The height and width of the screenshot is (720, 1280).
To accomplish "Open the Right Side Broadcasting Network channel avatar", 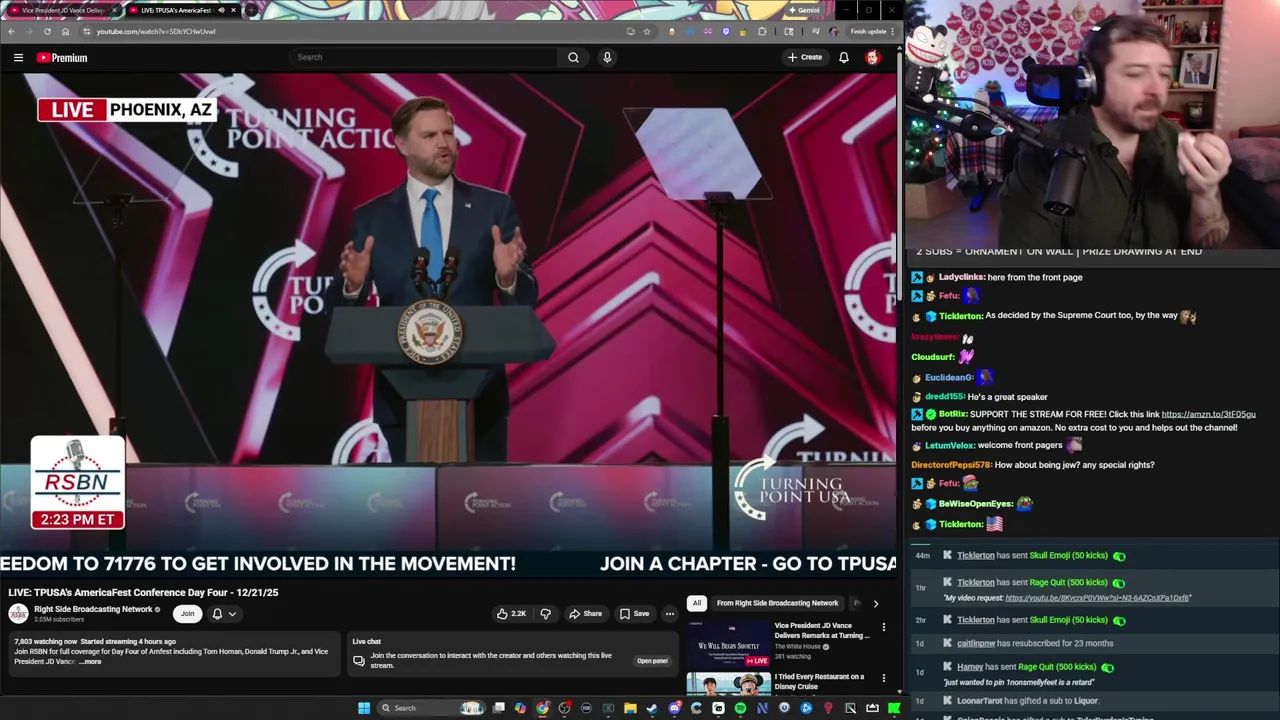I will 18,614.
